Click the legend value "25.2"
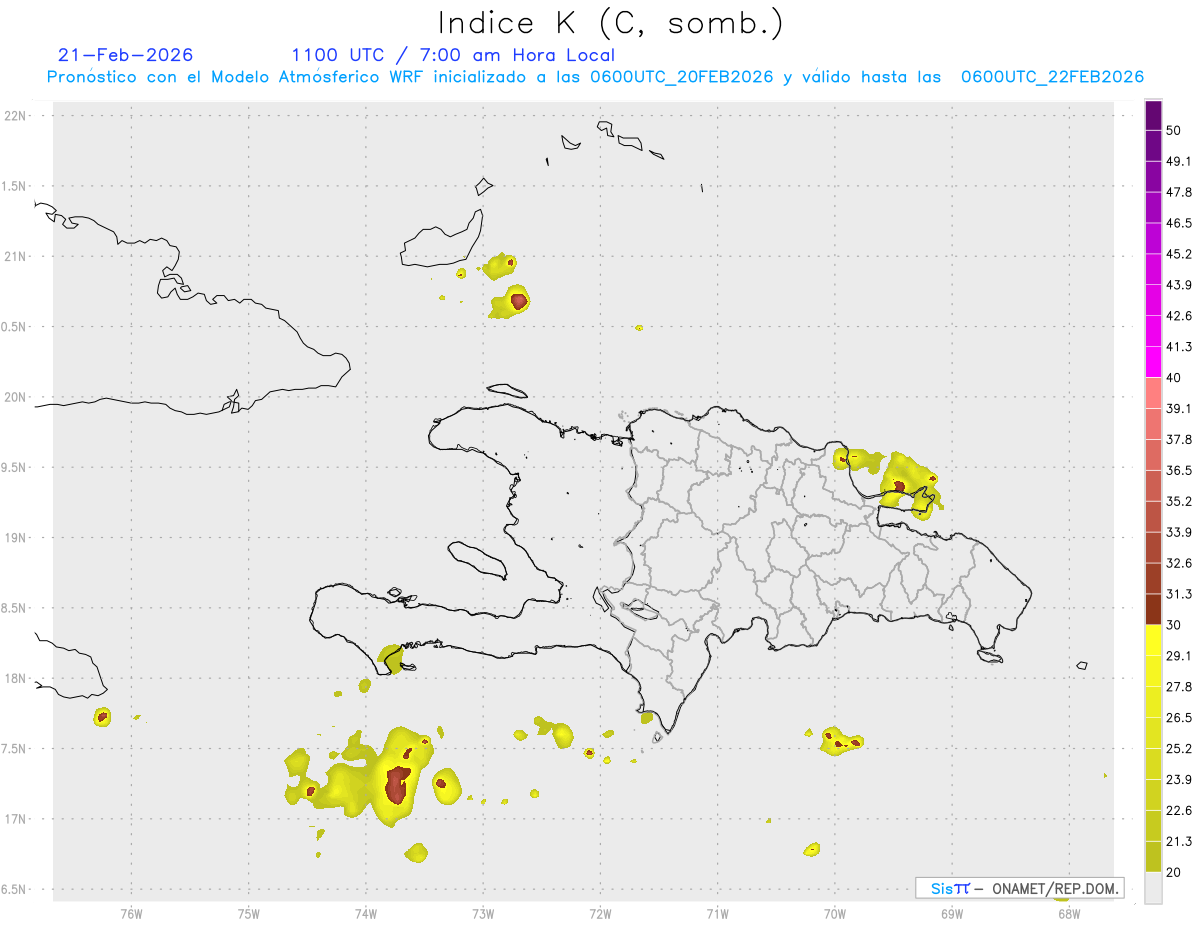 [x=1179, y=749]
